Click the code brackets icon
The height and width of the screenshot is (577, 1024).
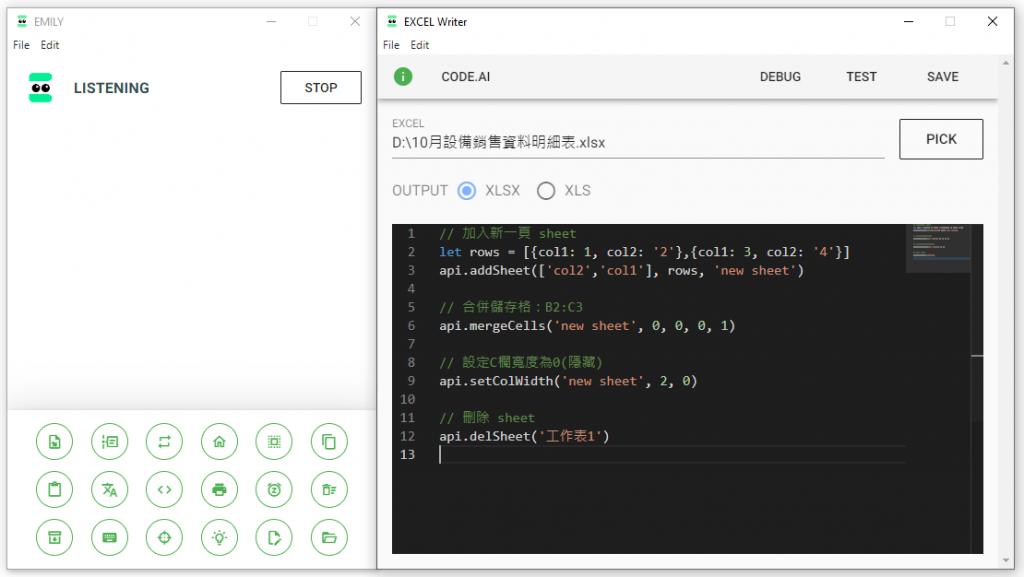pyautogui.click(x=165, y=490)
